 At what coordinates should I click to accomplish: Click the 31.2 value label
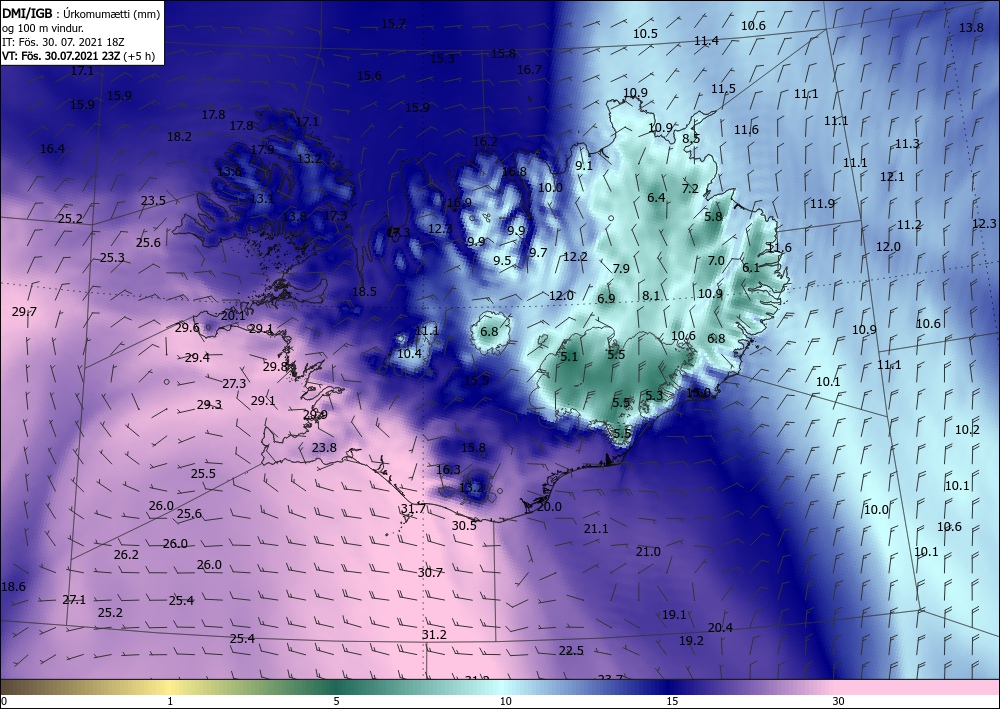pyautogui.click(x=434, y=634)
